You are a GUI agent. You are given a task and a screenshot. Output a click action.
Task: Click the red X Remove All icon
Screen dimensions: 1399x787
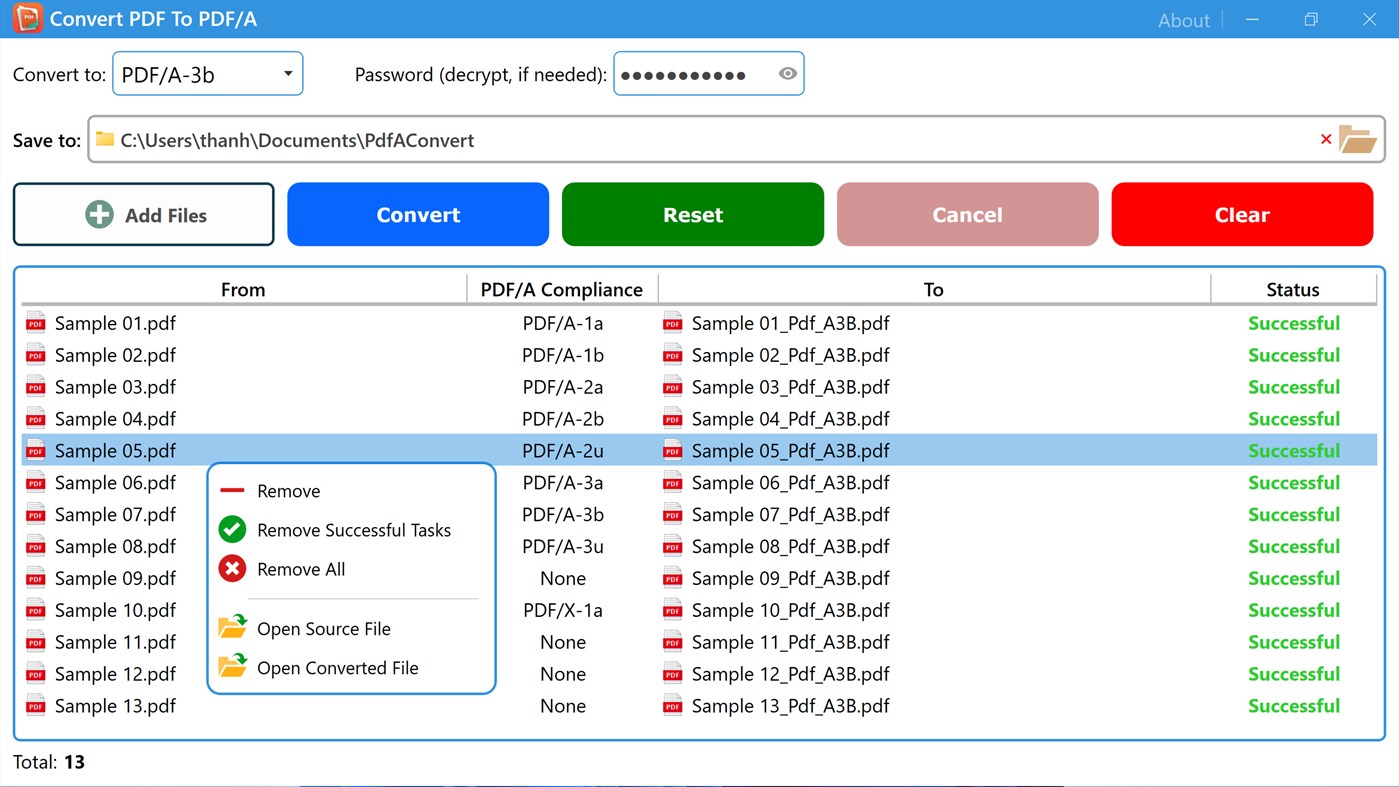click(x=231, y=569)
